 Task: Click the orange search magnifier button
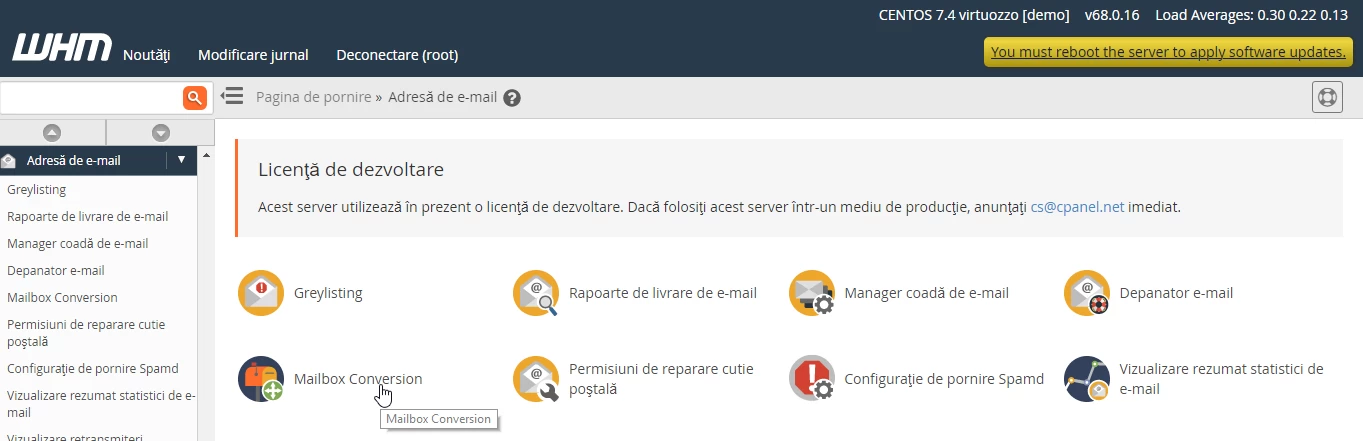(x=194, y=97)
